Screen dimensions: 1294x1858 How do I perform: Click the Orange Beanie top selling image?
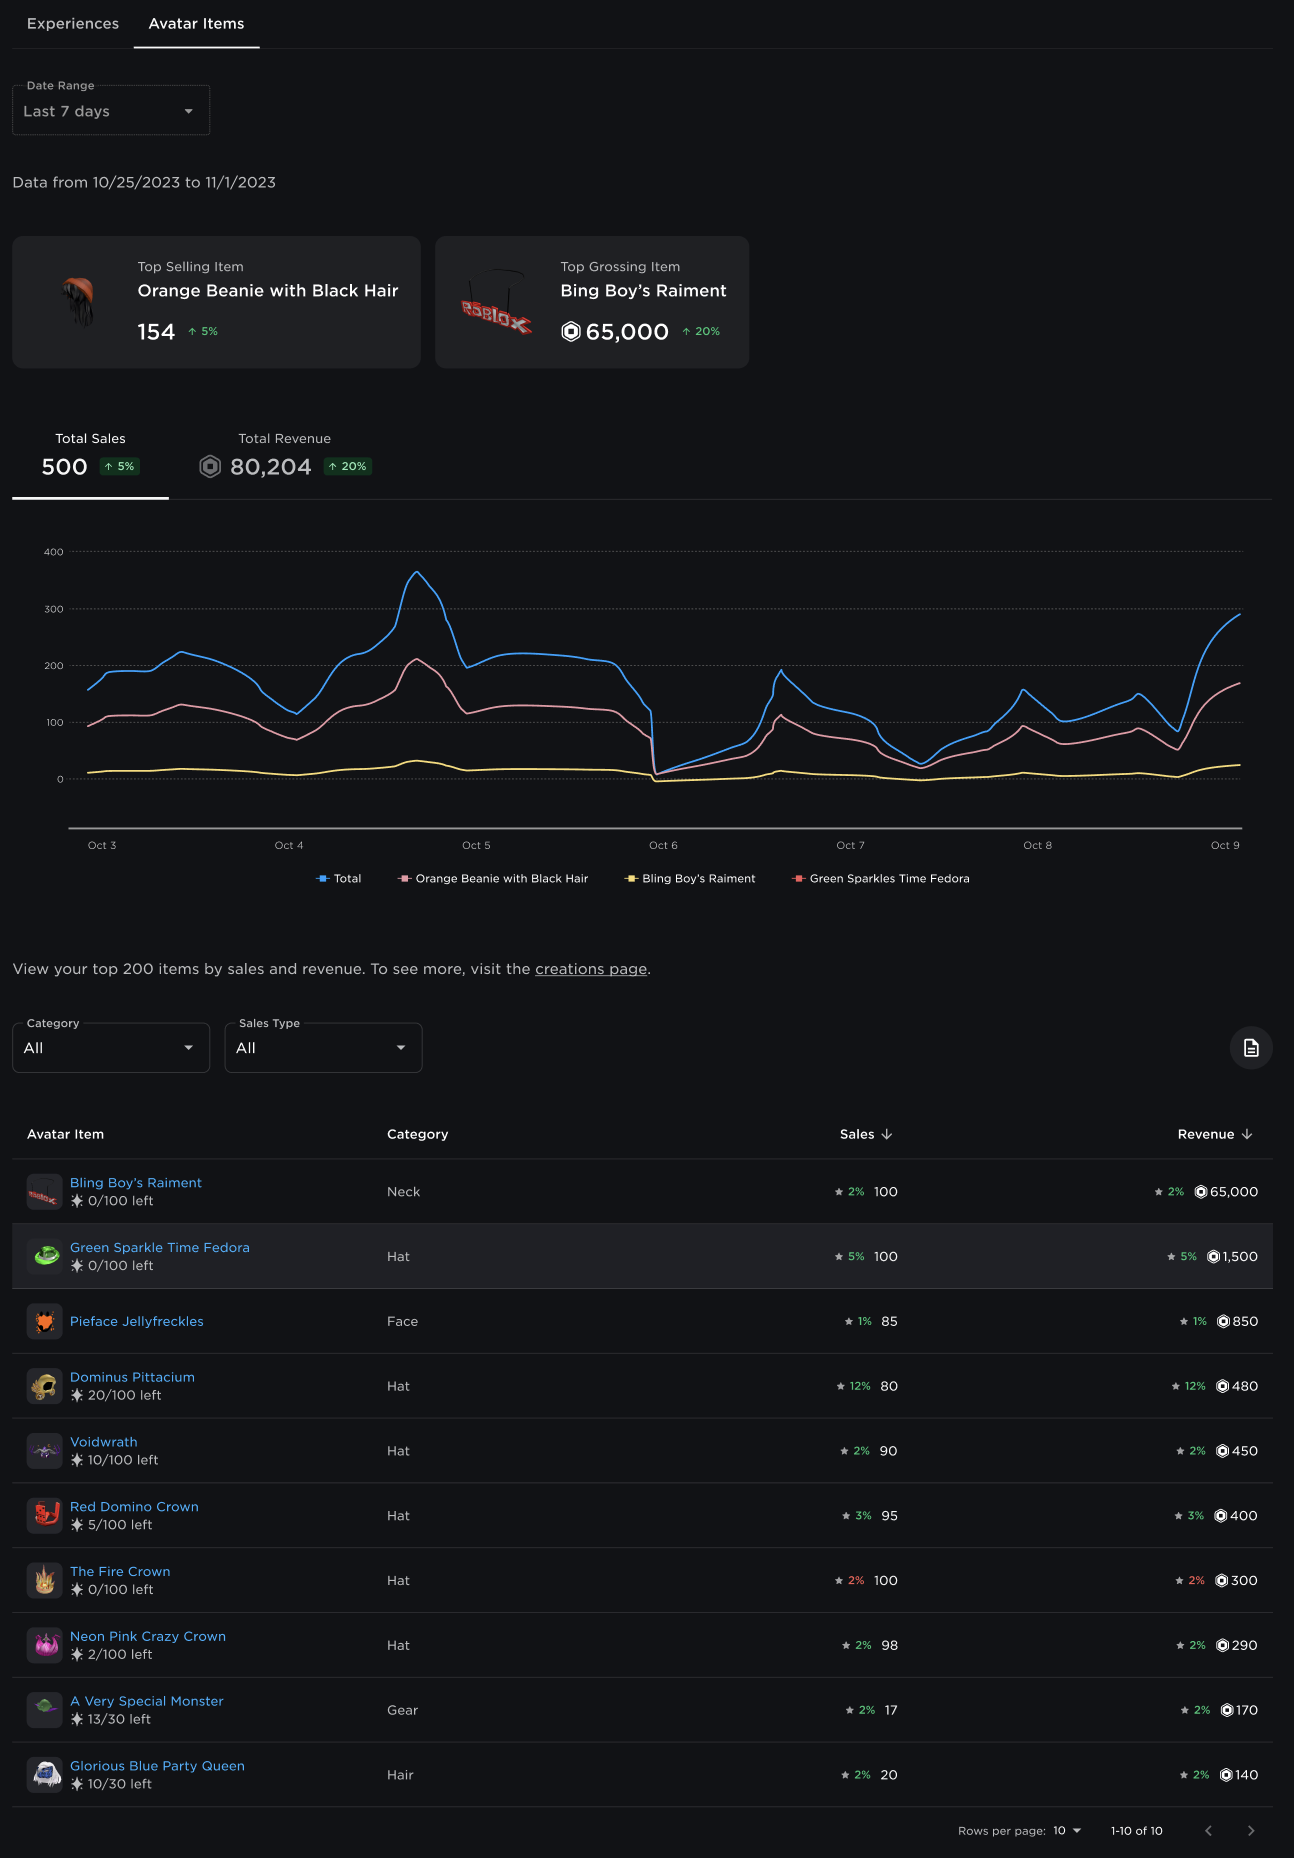79,301
